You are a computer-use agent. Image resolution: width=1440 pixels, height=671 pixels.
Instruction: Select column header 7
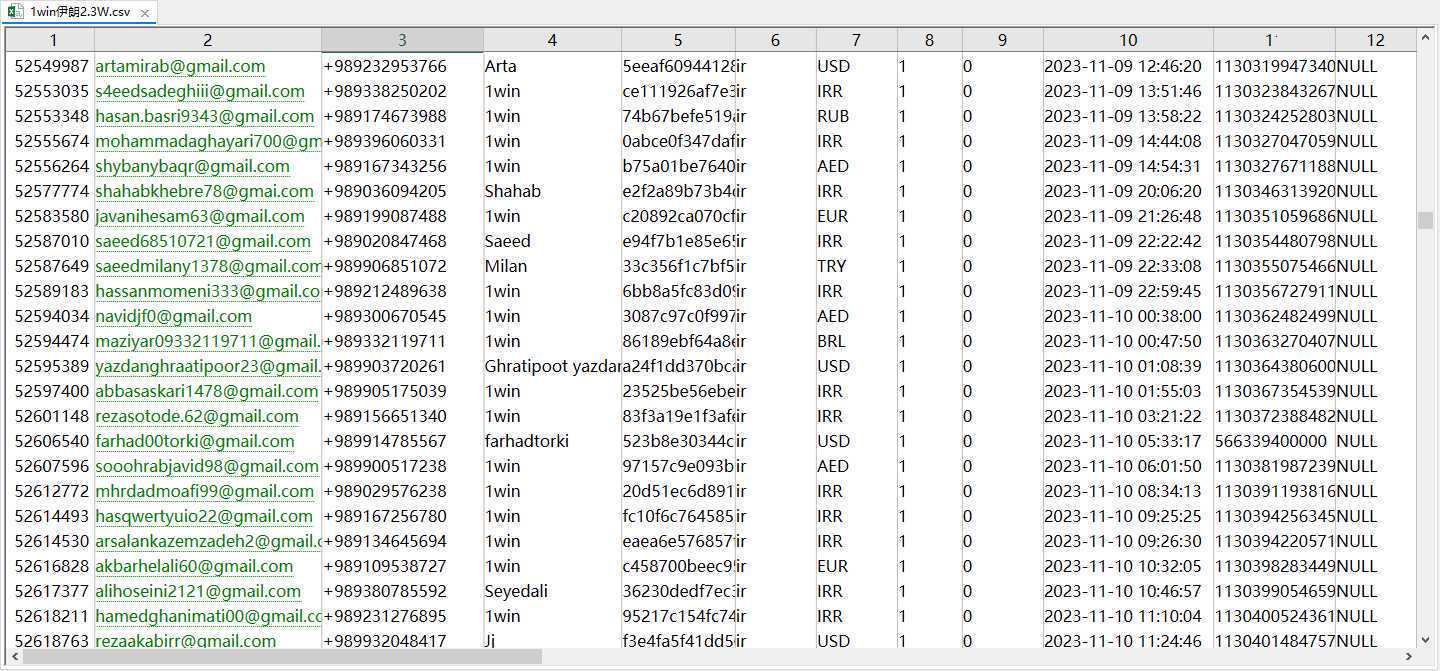pyautogui.click(x=856, y=40)
